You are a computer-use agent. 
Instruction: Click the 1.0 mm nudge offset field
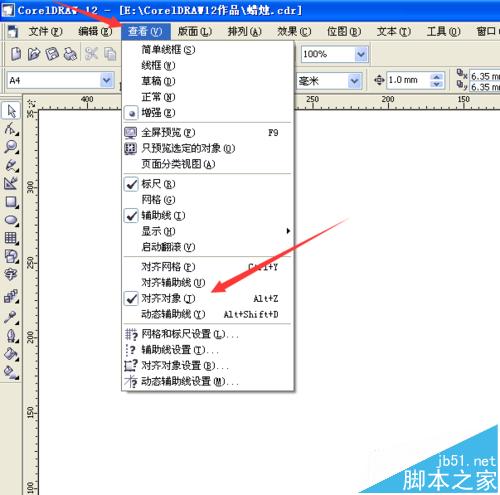pos(408,80)
